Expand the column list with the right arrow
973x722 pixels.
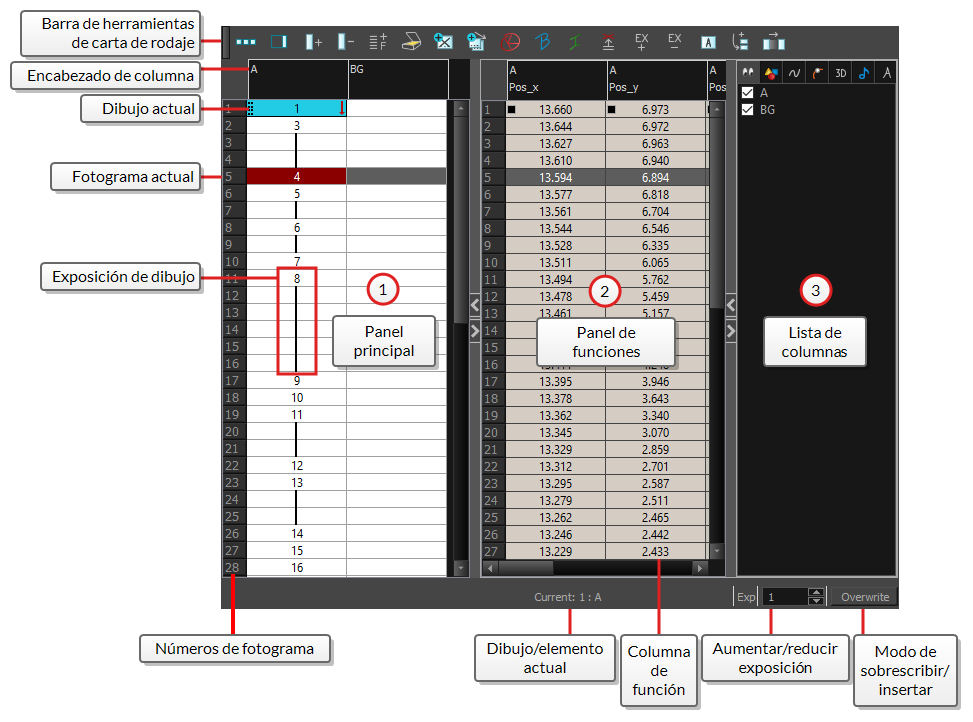pos(731,331)
